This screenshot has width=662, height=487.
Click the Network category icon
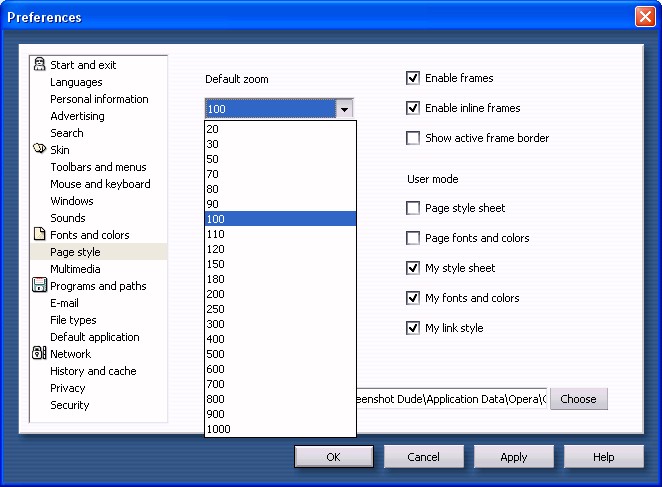coord(39,354)
